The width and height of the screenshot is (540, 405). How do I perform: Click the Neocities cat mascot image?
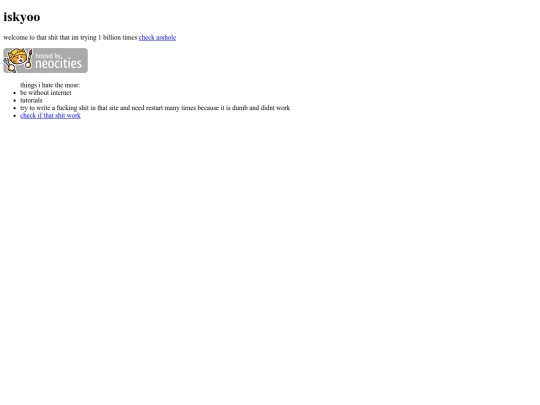pos(17,60)
